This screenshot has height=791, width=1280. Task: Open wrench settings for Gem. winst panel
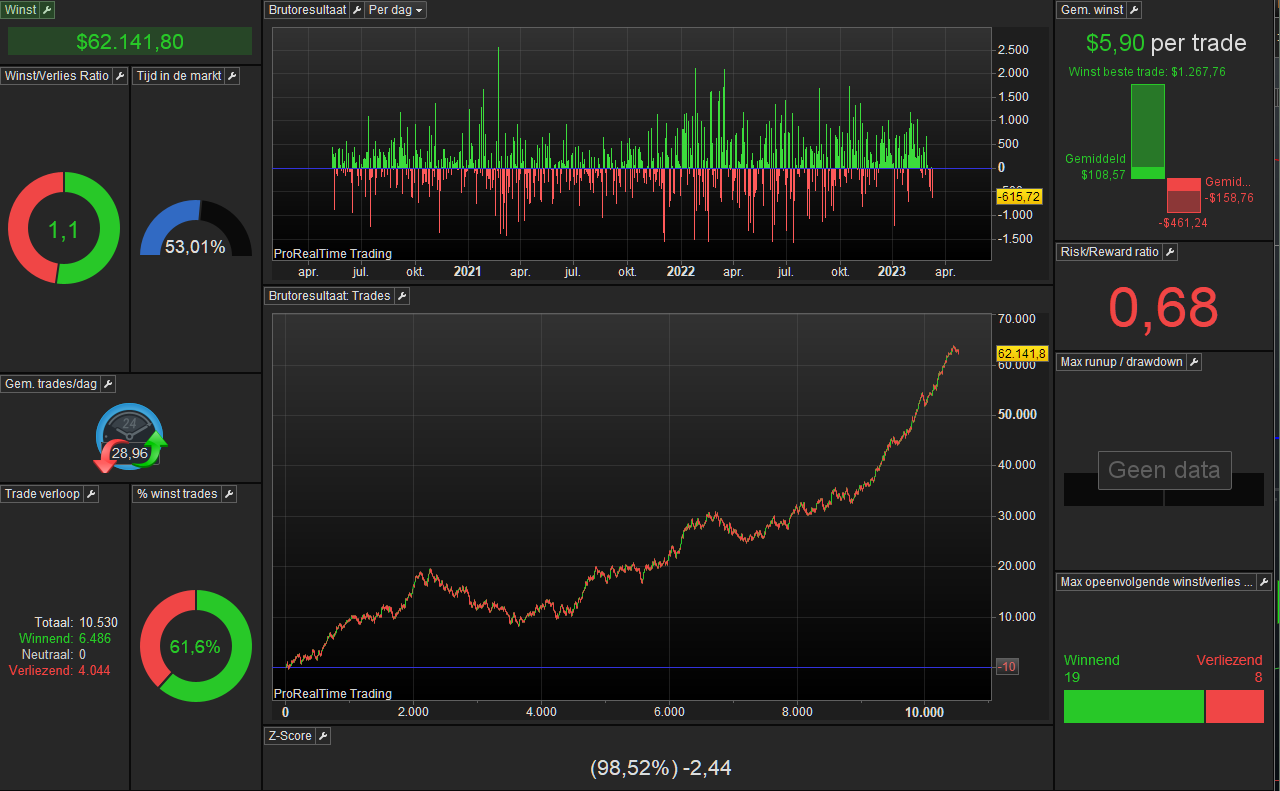point(1134,10)
